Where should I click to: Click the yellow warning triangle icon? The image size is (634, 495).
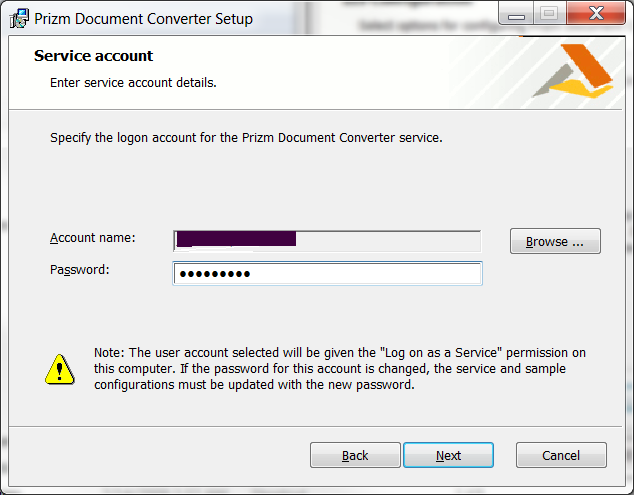coord(60,369)
